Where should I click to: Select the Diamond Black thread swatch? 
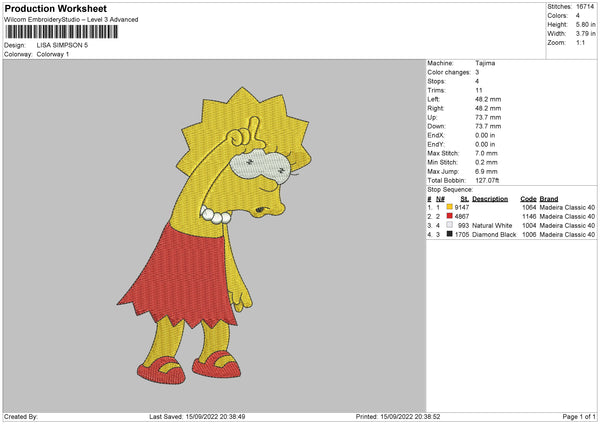point(449,234)
